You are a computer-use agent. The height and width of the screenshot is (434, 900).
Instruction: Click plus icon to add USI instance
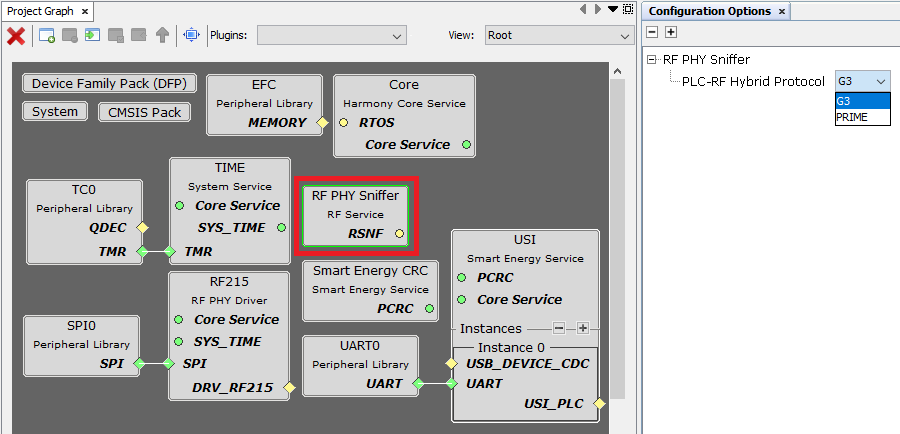pyautogui.click(x=583, y=328)
